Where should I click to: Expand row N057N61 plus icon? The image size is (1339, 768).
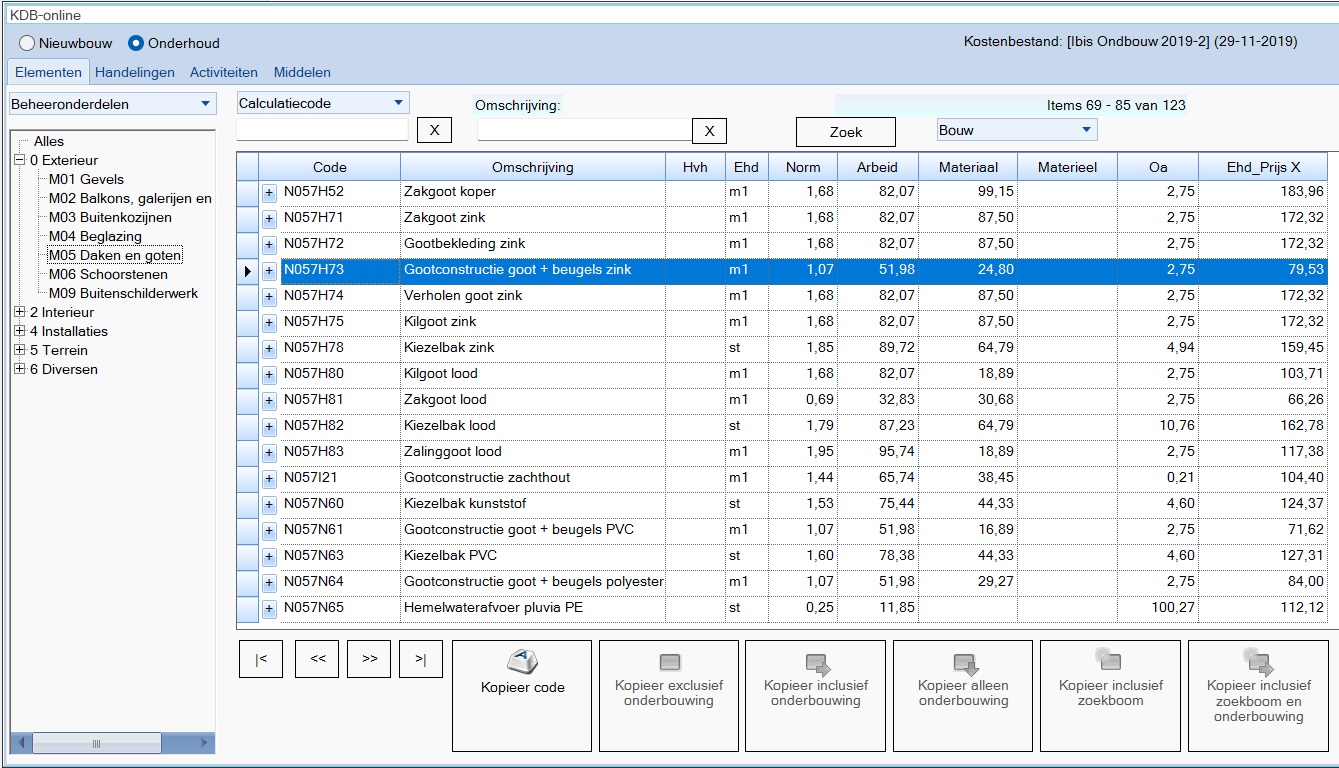[x=269, y=530]
